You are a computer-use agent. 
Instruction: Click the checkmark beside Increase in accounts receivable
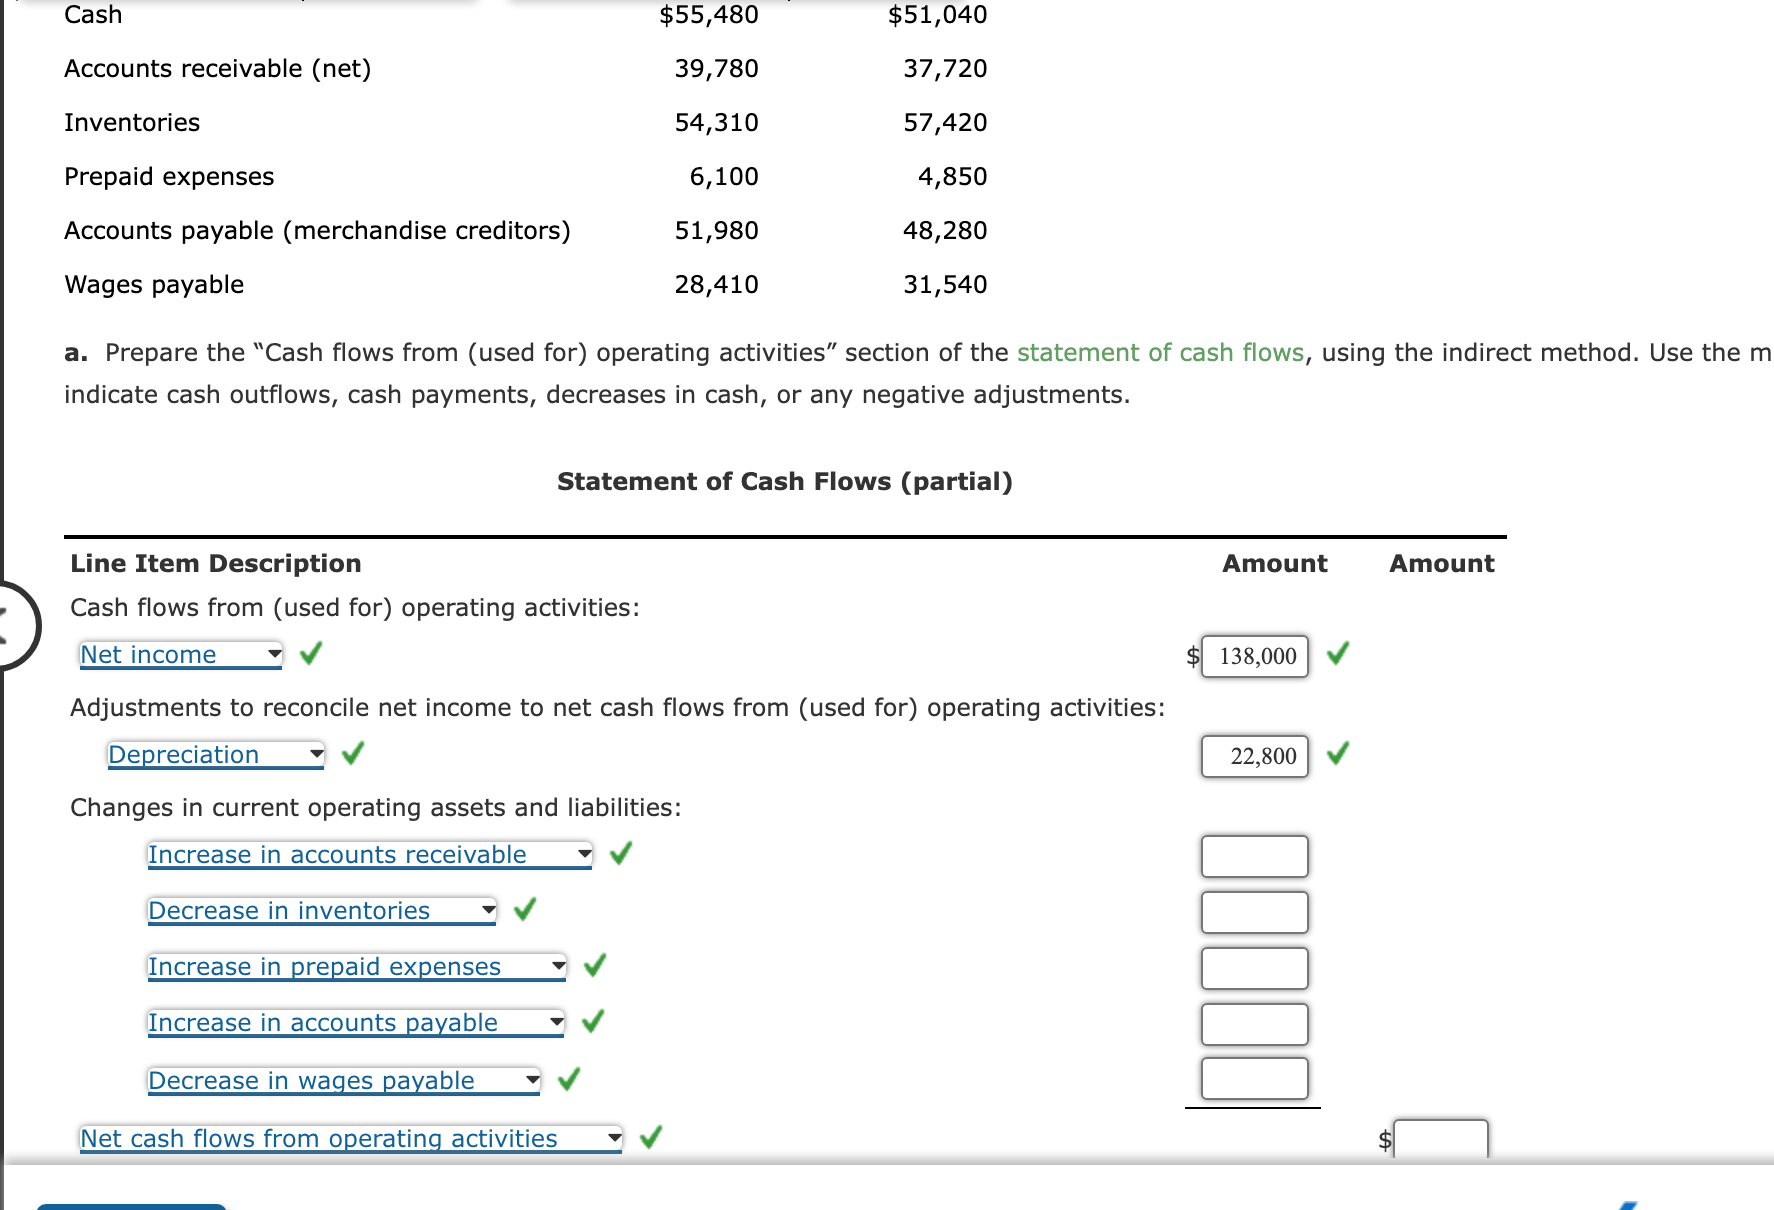click(x=621, y=854)
